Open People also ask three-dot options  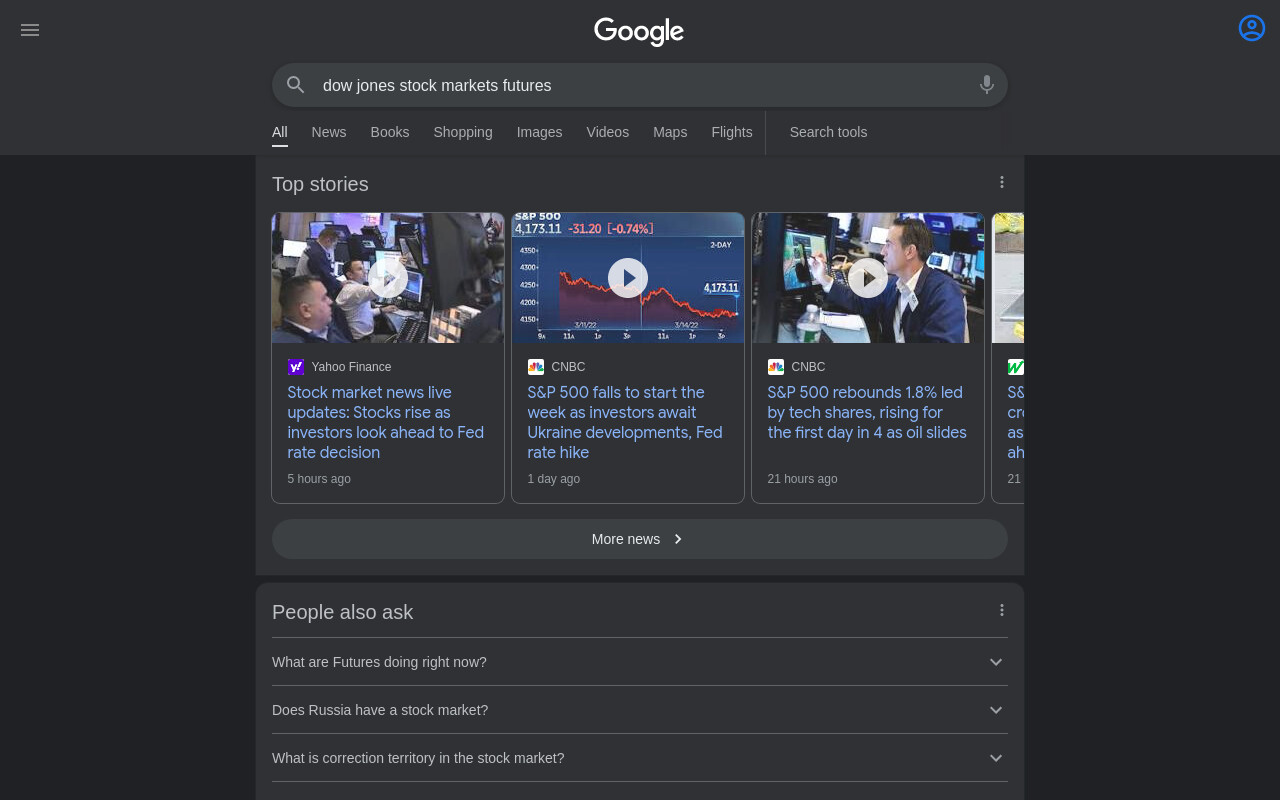pos(1002,610)
